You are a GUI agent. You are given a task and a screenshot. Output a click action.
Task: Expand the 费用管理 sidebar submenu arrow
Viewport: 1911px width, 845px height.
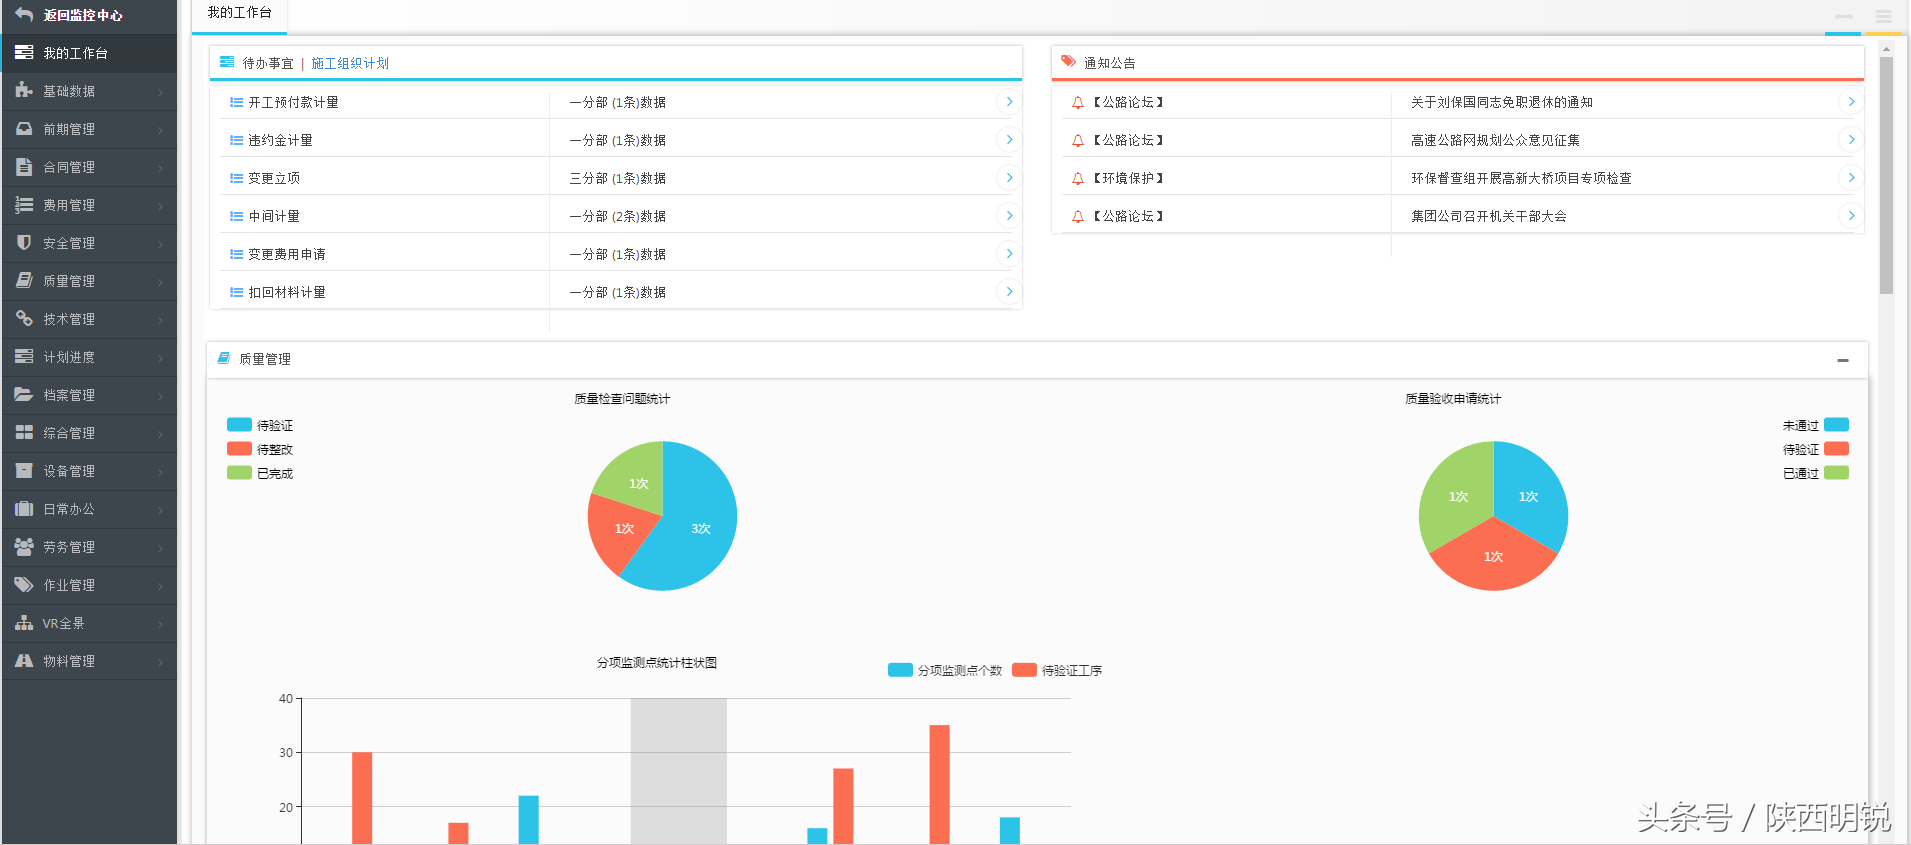click(x=161, y=206)
